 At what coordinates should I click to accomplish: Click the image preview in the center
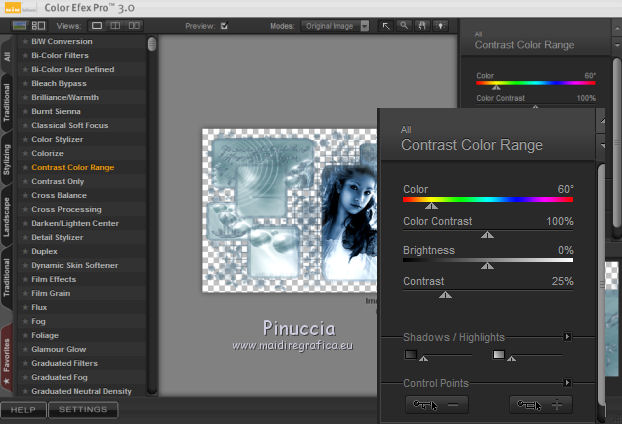coord(290,210)
